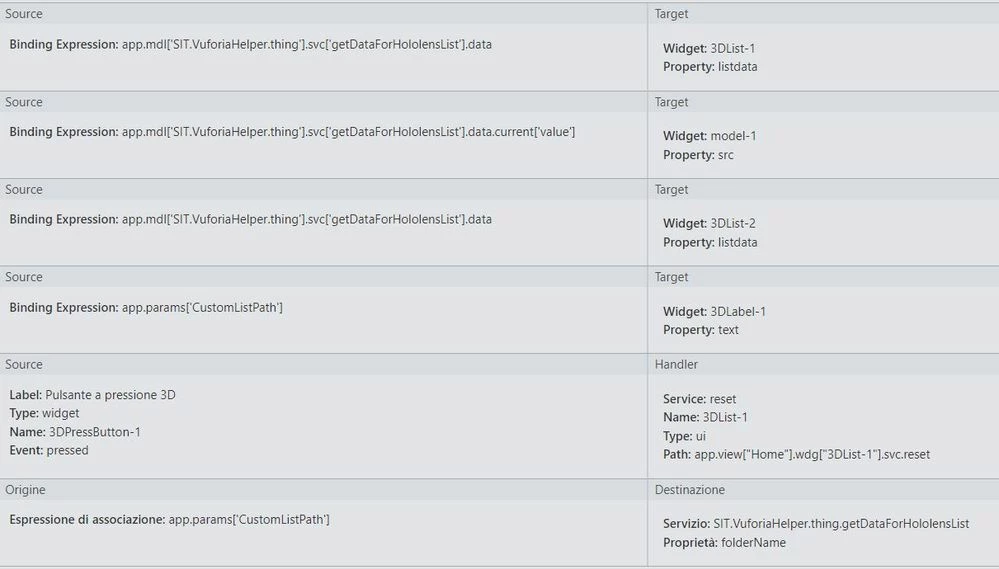This screenshot has width=999, height=569.
Task: Click the 'Widget: 3DList-1' target text
Action: (x=708, y=48)
